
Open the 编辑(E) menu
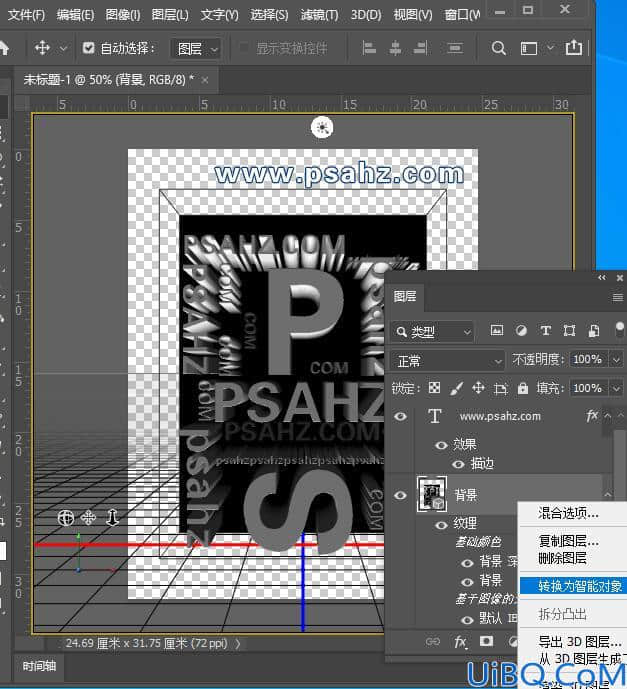click(x=75, y=15)
